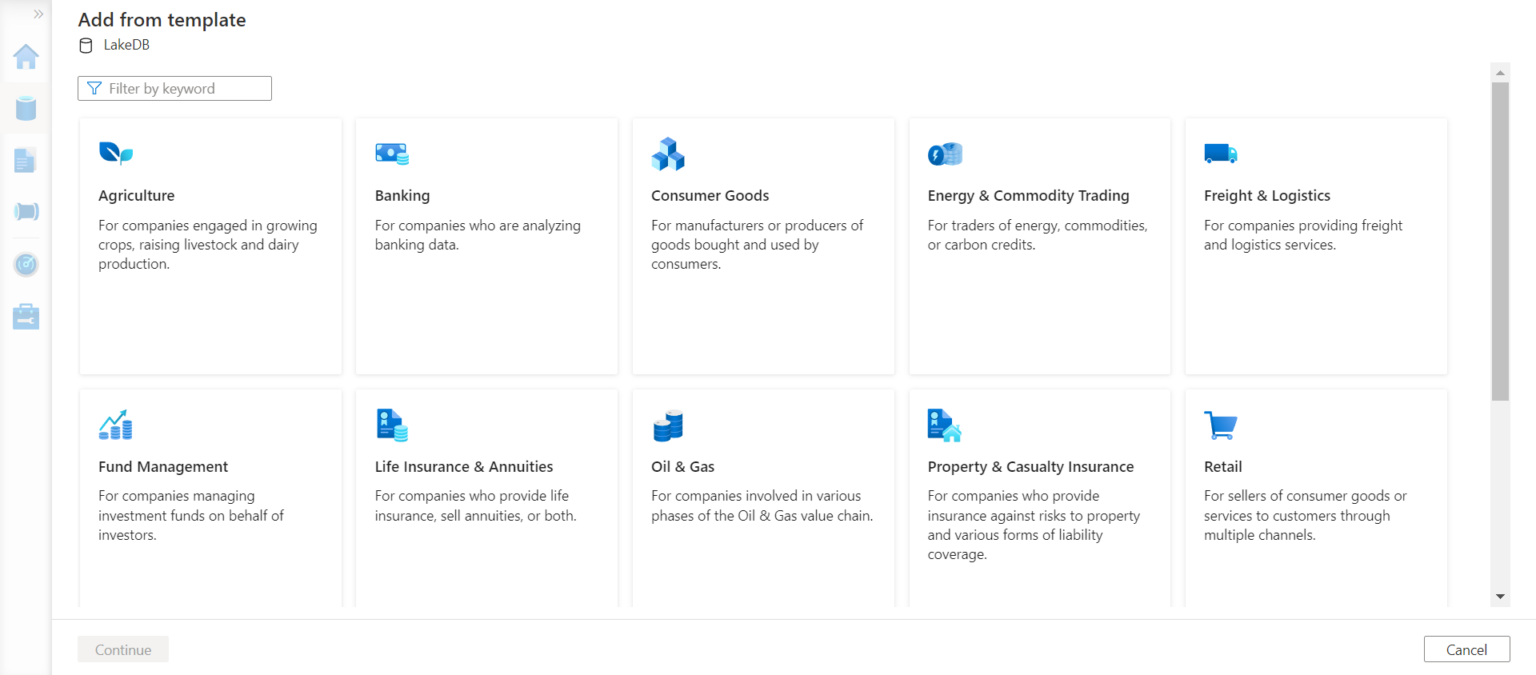Open the Home icon in the sidebar
This screenshot has height=675, width=1536.
coord(25,56)
